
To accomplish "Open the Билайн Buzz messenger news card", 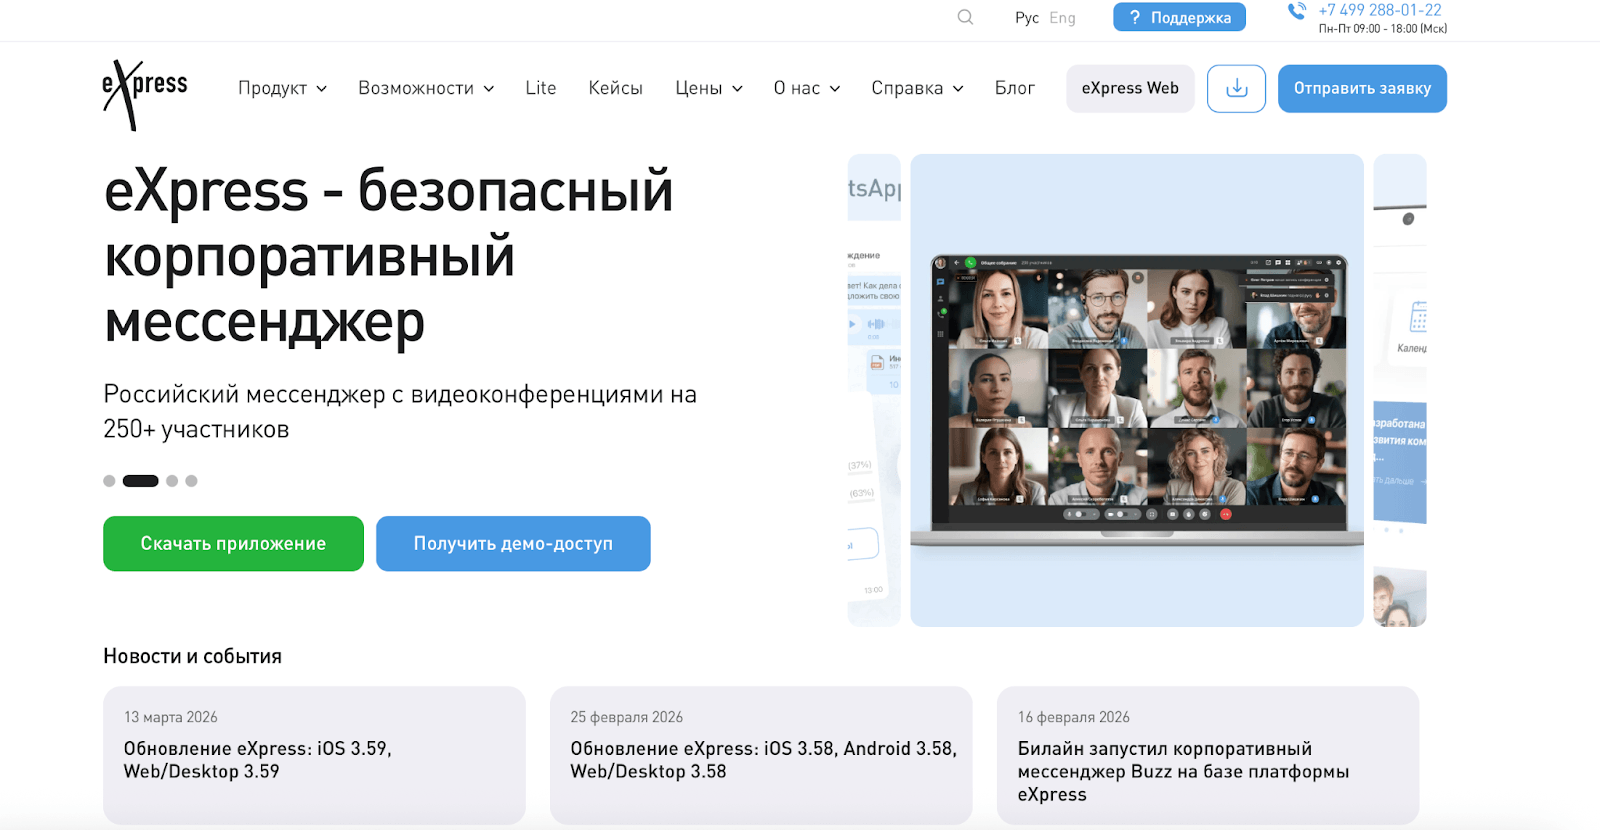I will pos(1207,755).
